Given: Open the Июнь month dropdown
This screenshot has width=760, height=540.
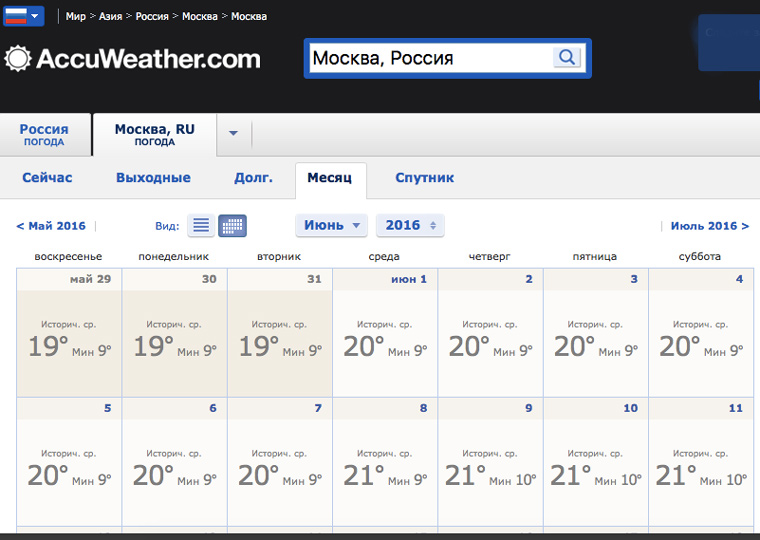Looking at the screenshot, I should point(331,226).
